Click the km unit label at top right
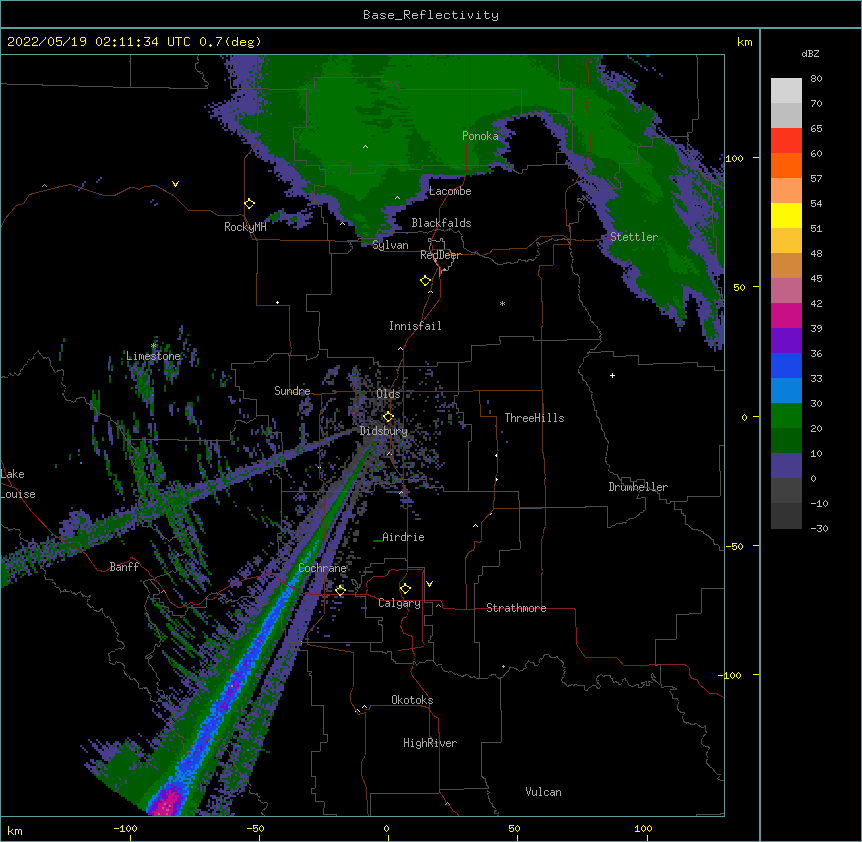The image size is (862, 842). [744, 42]
